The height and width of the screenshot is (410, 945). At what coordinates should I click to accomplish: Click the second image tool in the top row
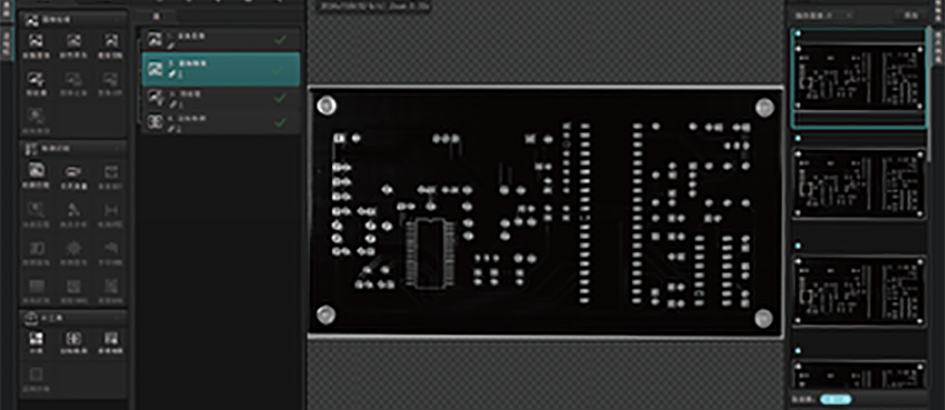click(73, 44)
